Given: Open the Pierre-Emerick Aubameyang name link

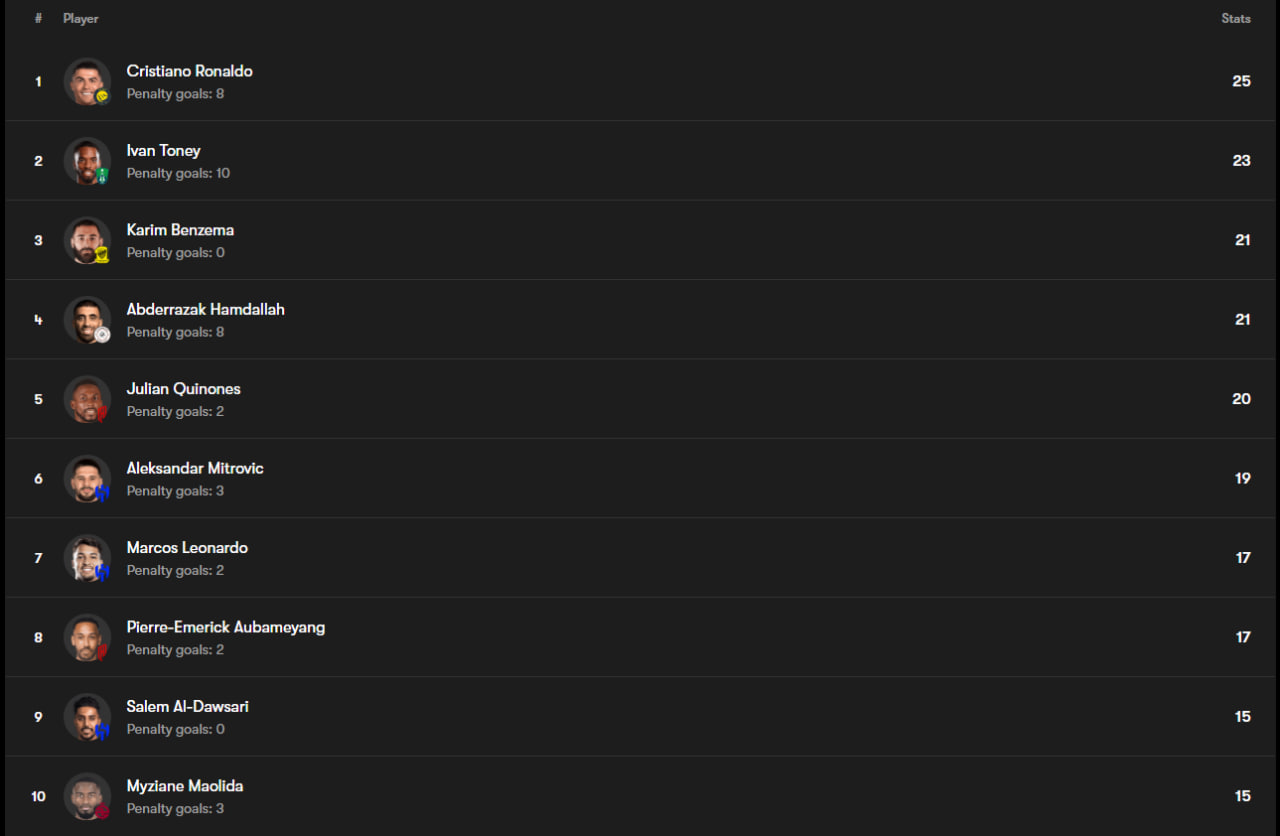Looking at the screenshot, I should (225, 627).
